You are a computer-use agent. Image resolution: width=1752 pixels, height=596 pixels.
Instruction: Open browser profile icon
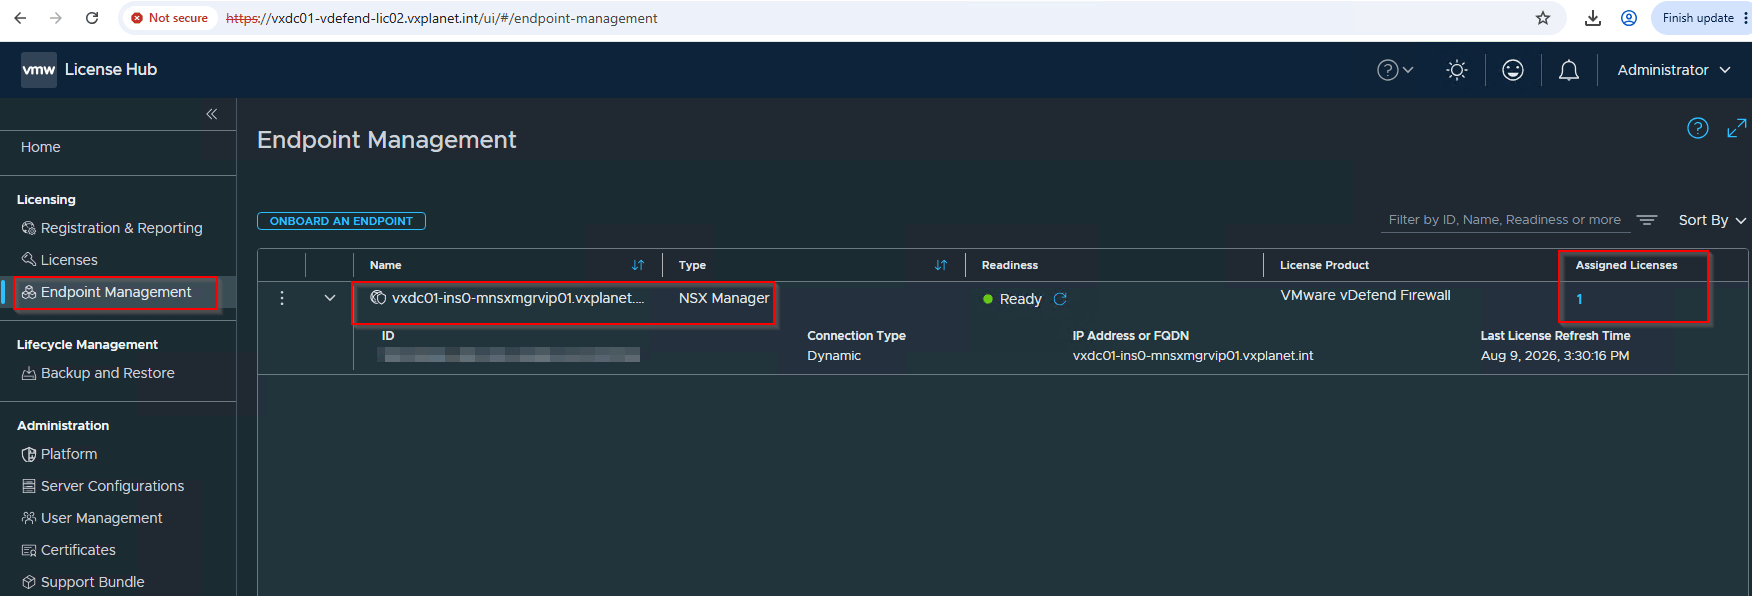[x=1629, y=18]
